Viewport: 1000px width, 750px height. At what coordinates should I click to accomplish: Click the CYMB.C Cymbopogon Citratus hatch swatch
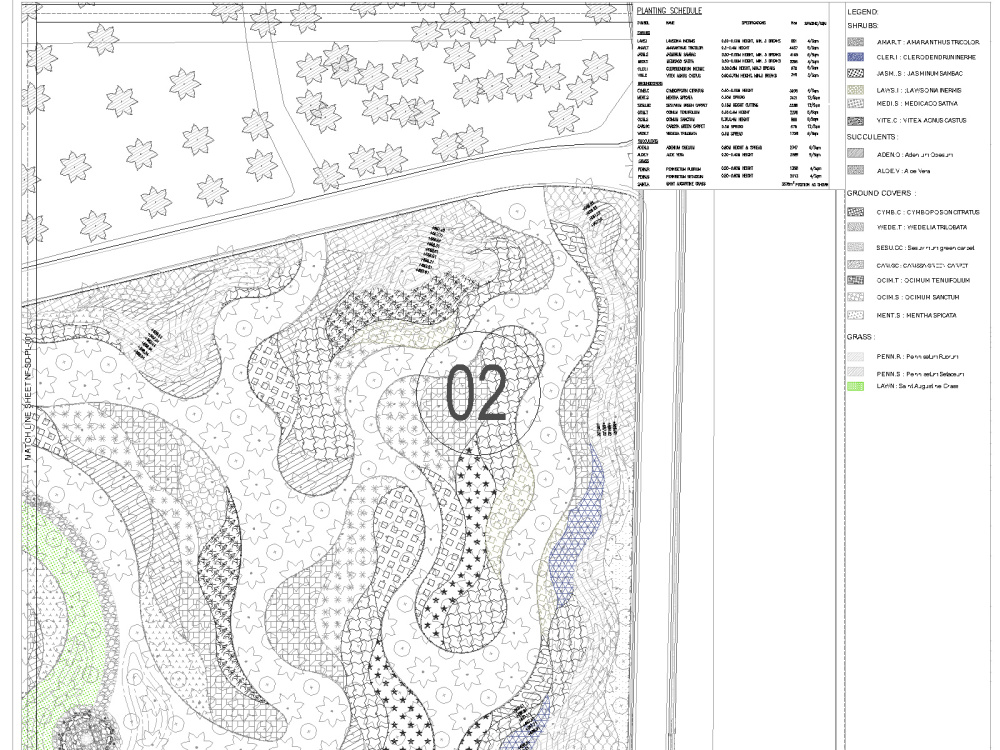[855, 212]
